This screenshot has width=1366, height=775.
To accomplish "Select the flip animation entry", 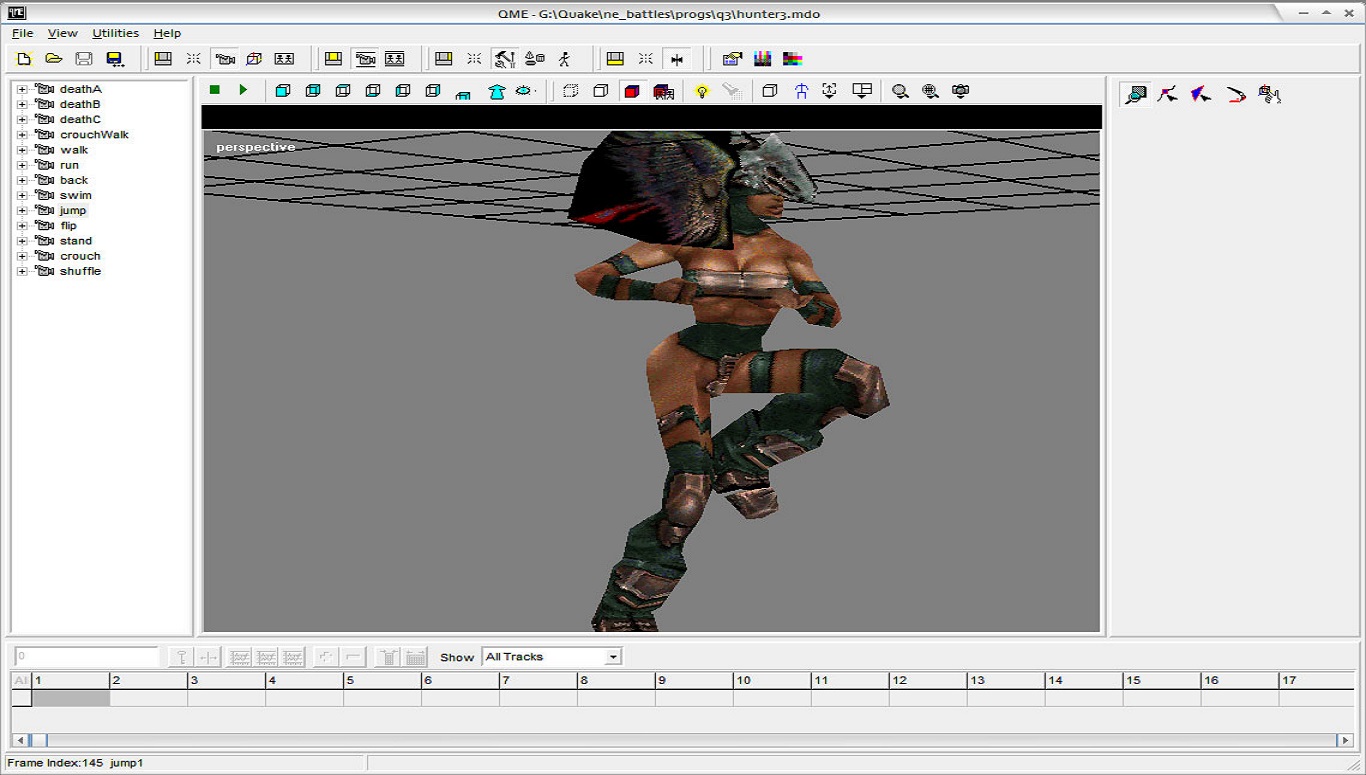I will point(68,226).
